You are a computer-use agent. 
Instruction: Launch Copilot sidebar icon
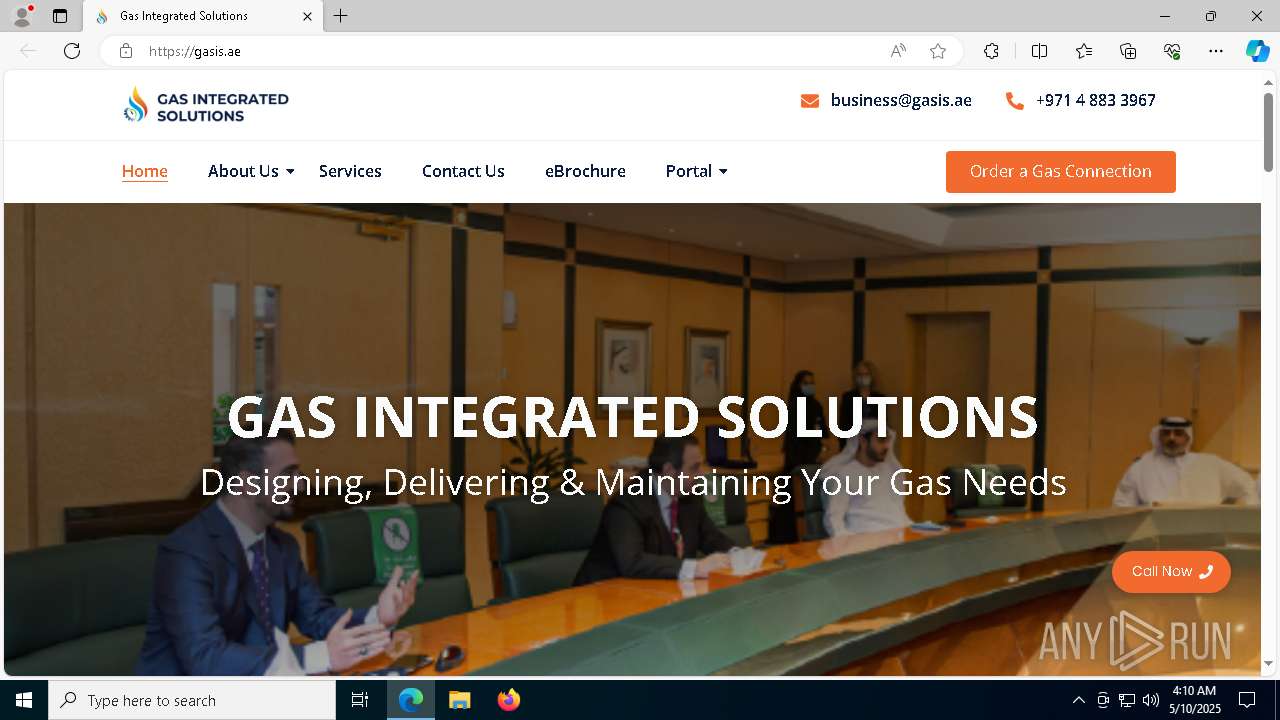click(x=1257, y=51)
